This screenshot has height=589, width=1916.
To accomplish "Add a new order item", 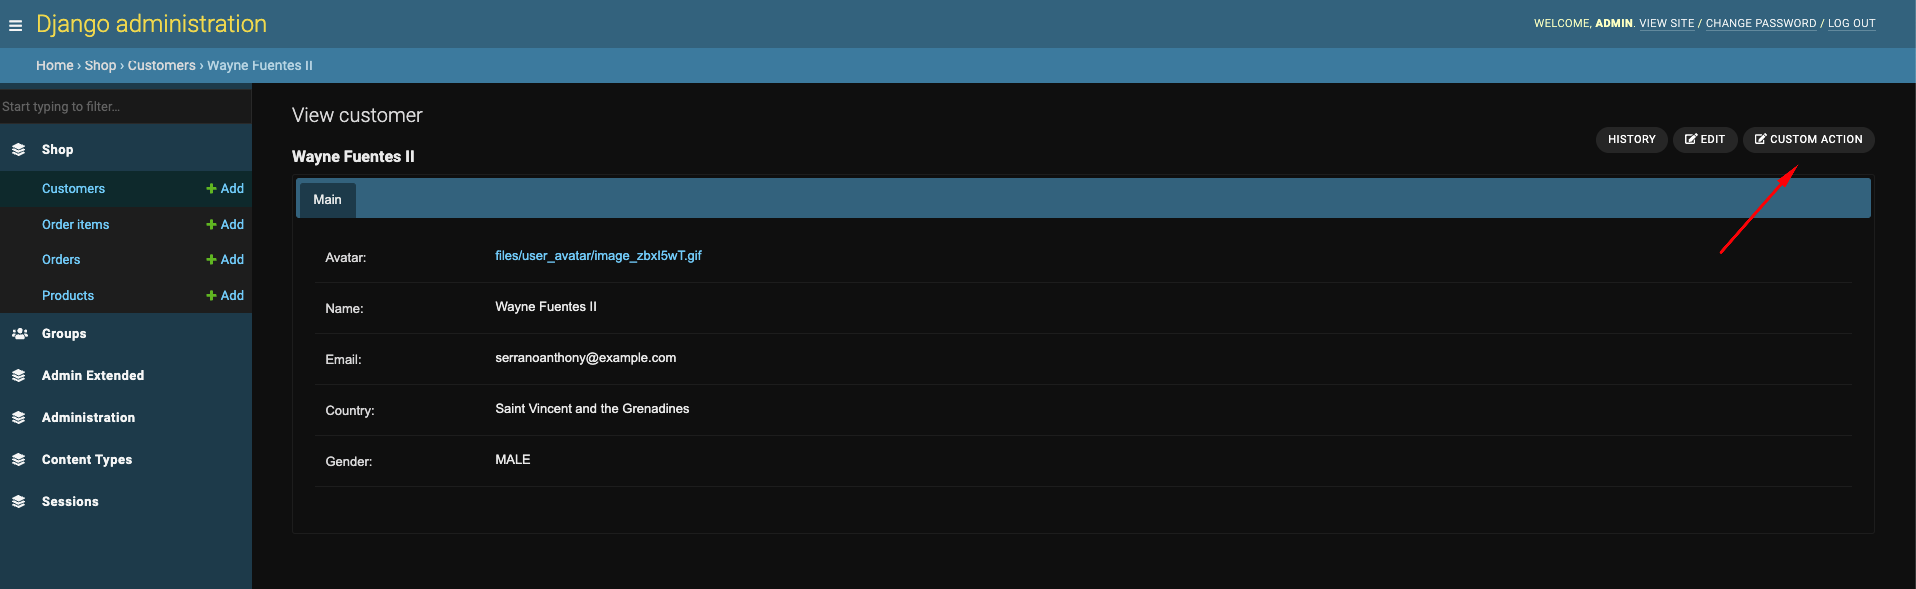I will (225, 225).
